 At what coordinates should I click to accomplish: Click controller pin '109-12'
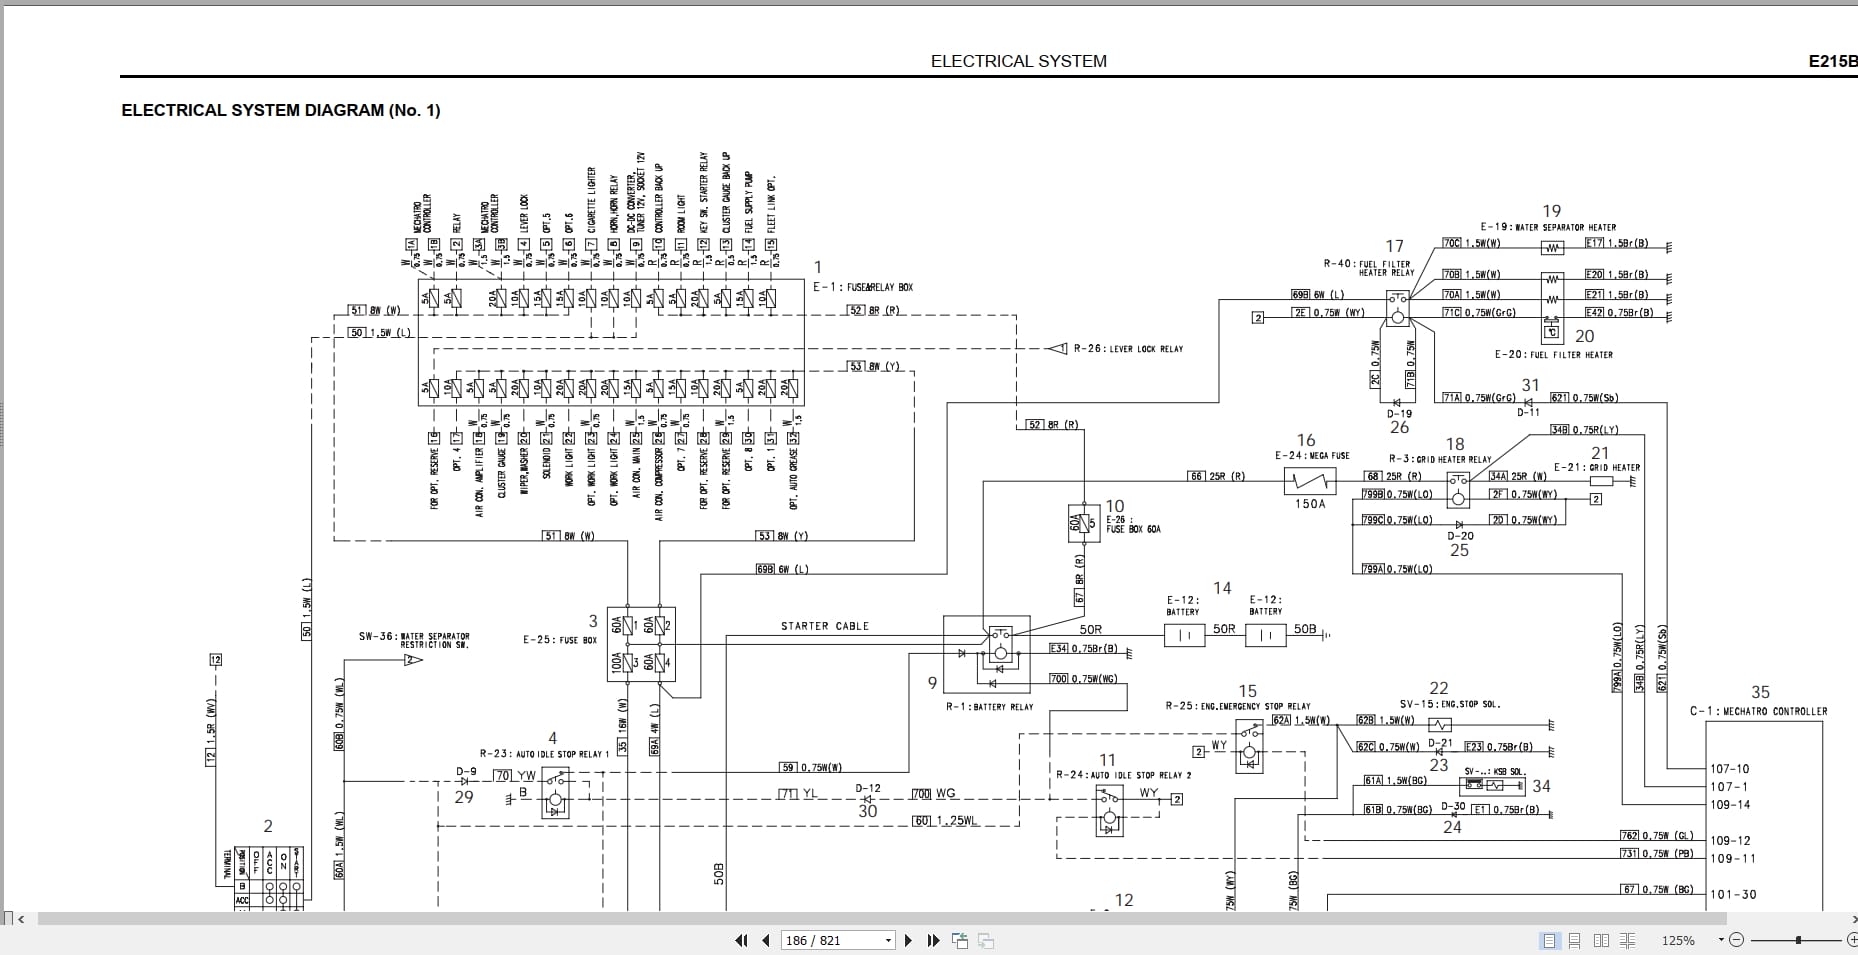tap(1731, 841)
